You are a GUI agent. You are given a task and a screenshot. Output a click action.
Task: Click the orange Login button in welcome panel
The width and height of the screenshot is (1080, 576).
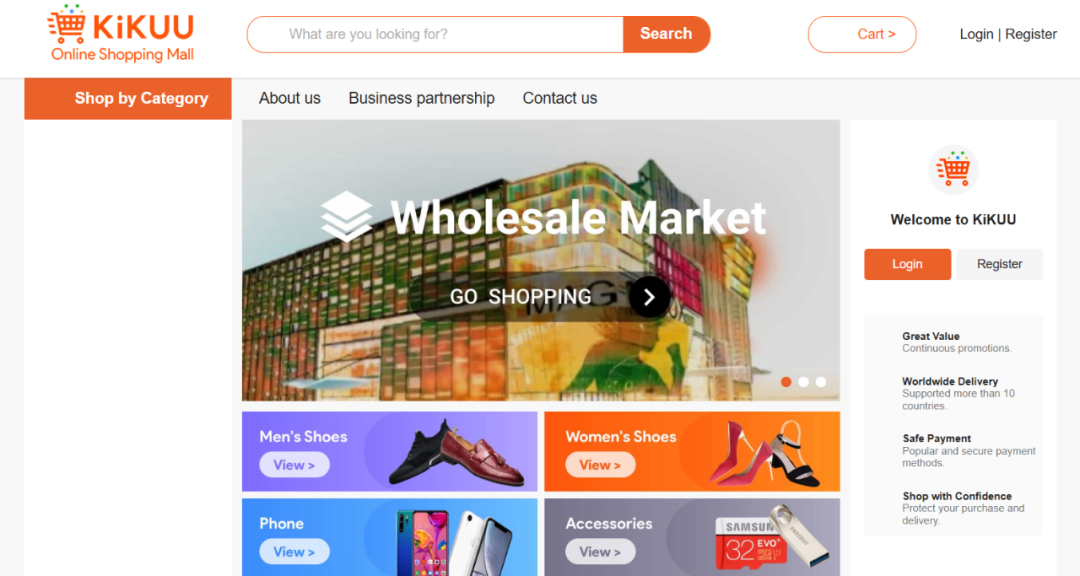coord(907,265)
